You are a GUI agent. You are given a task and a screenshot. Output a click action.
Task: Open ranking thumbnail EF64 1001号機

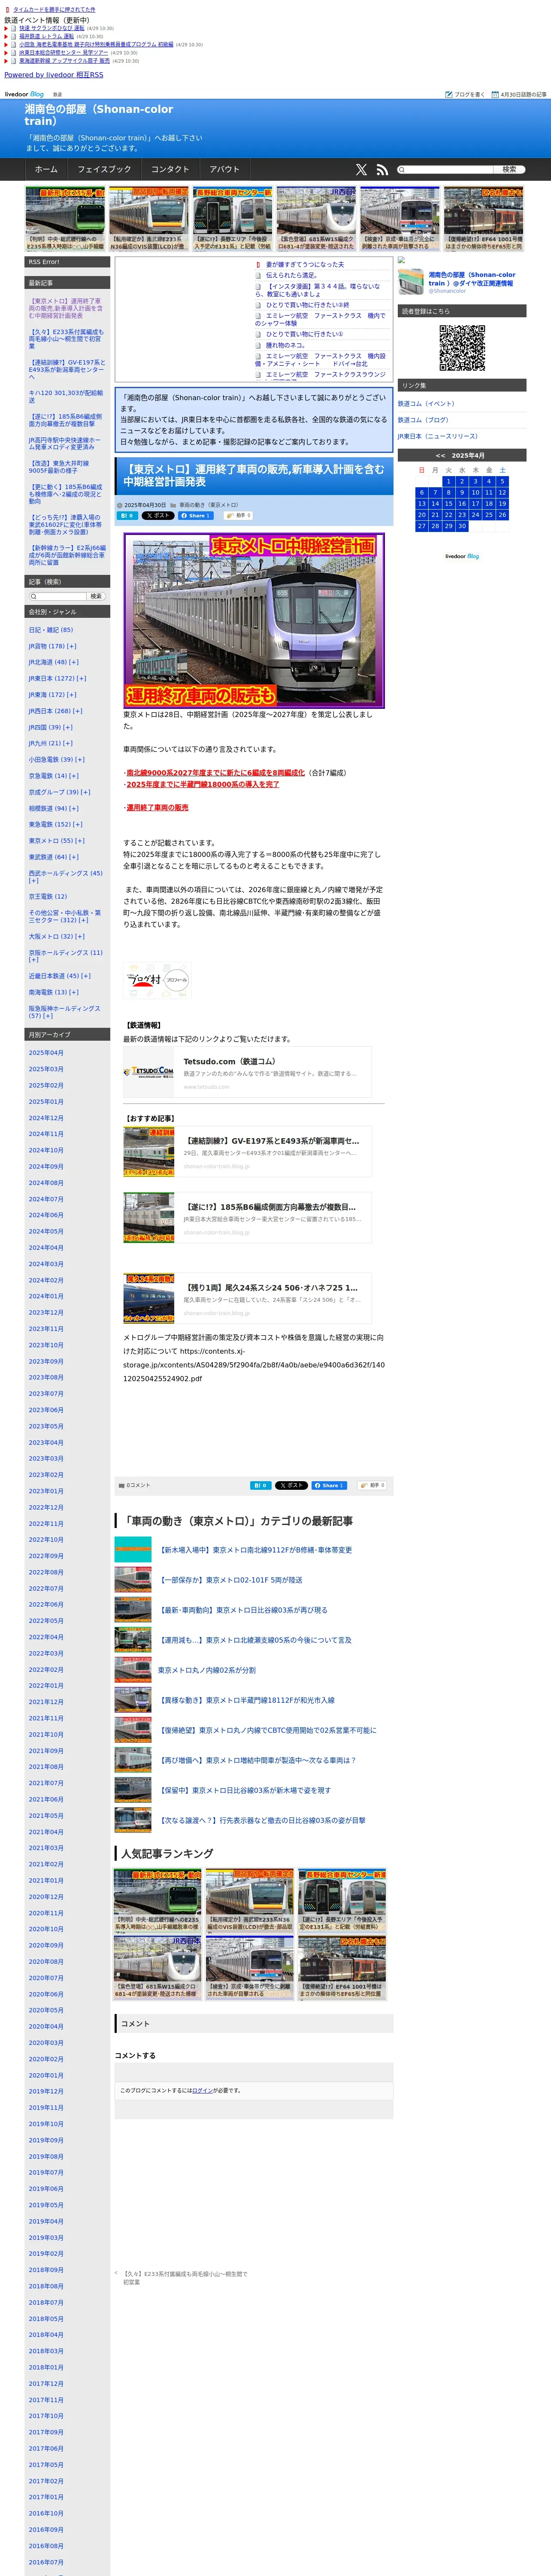coord(342,1968)
